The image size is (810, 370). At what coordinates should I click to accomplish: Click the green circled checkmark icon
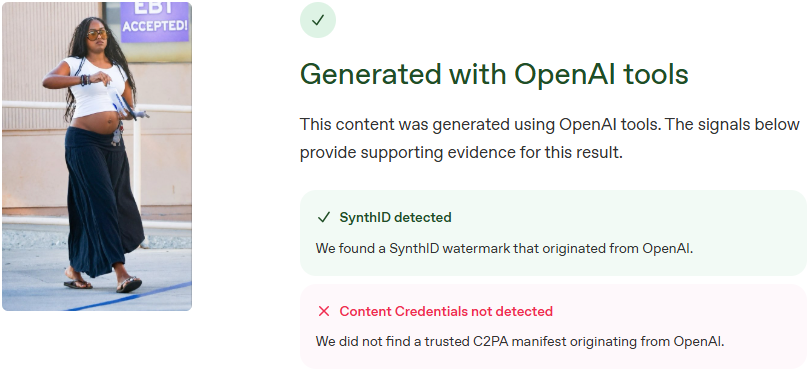(x=318, y=20)
